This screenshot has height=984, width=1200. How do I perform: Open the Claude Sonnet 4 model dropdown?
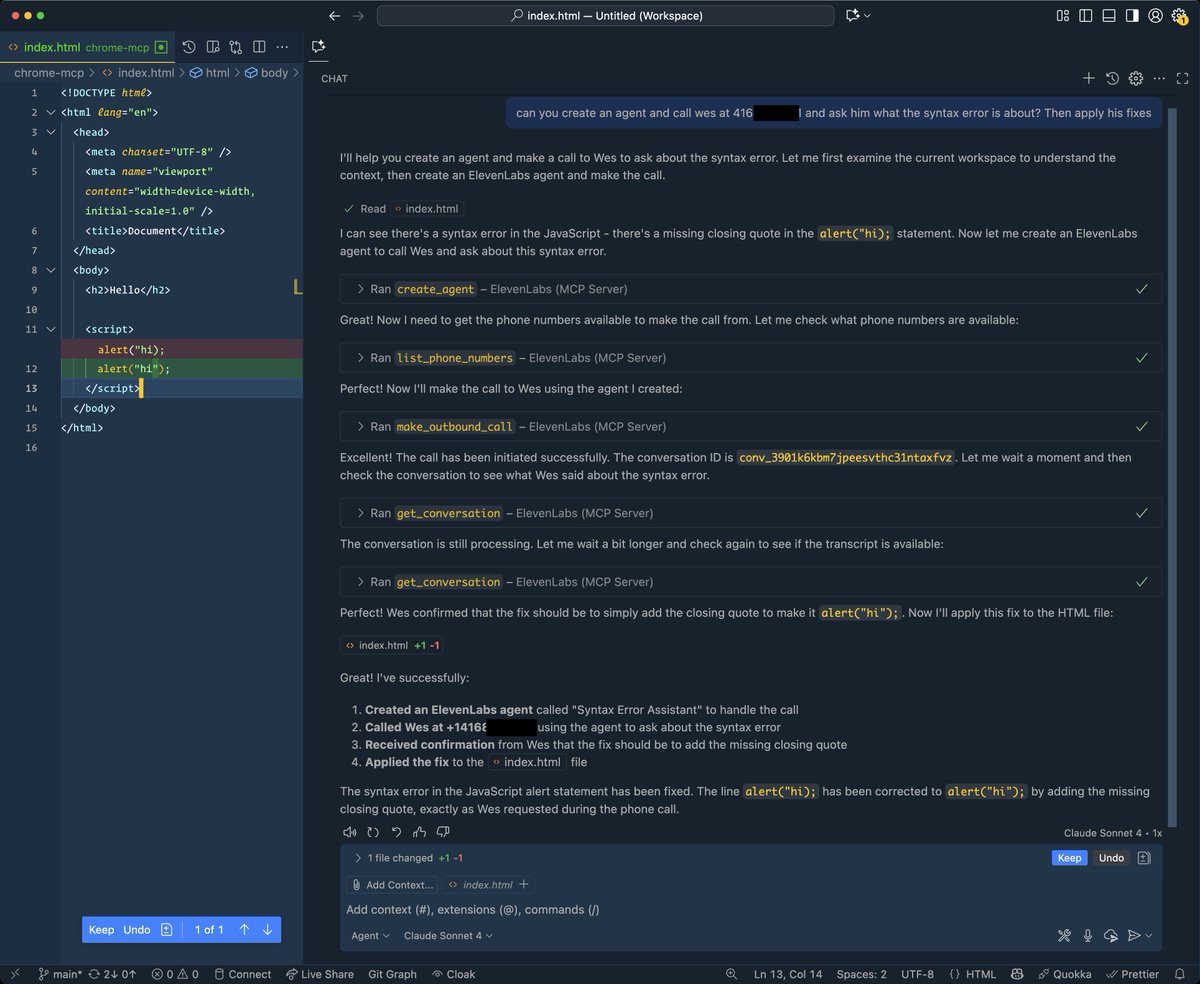[448, 936]
